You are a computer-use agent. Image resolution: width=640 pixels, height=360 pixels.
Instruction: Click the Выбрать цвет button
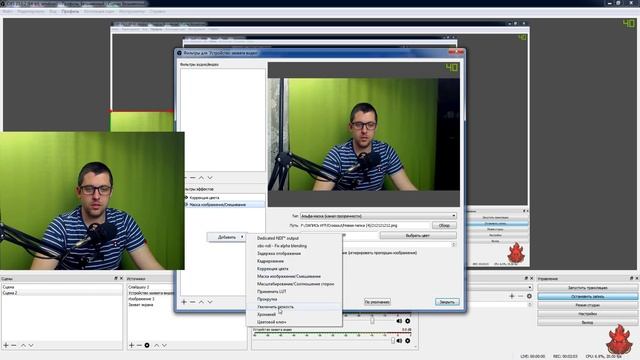pos(418,236)
